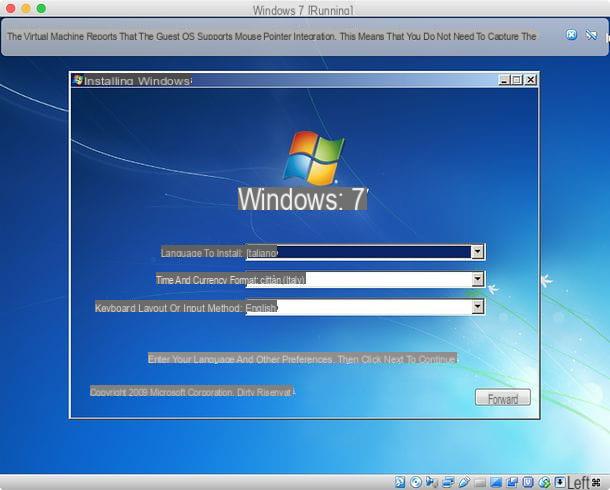Click the Left ⌘ host key indicator
Viewport: 610px width, 490px height.
(584, 483)
